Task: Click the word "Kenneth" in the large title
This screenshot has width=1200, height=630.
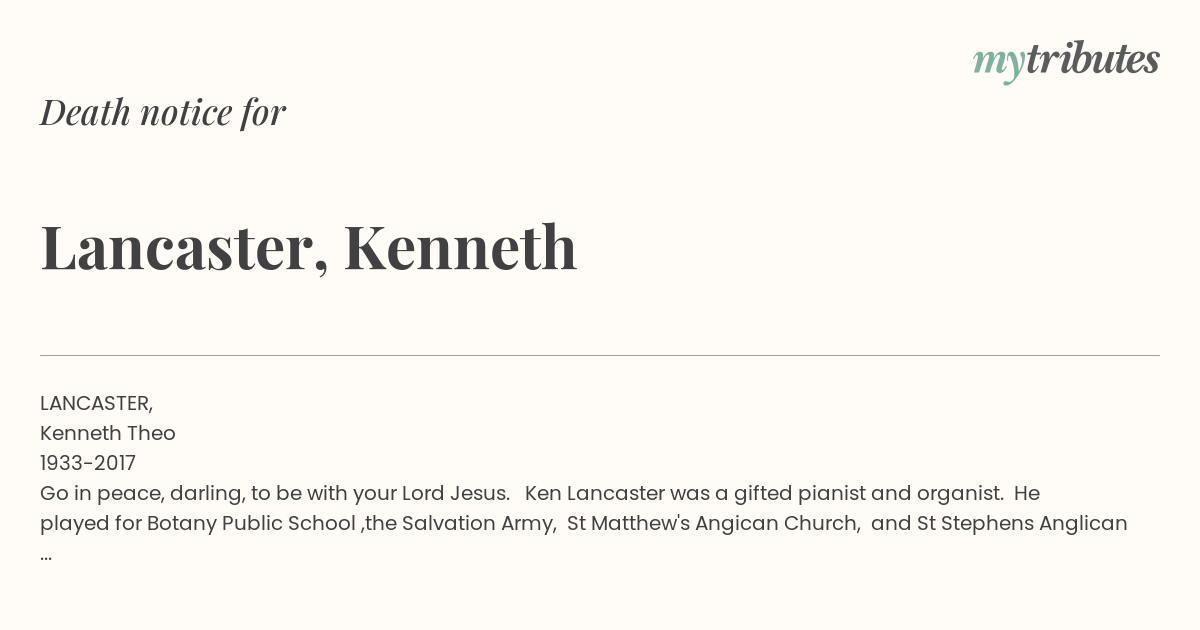Action: (x=461, y=246)
